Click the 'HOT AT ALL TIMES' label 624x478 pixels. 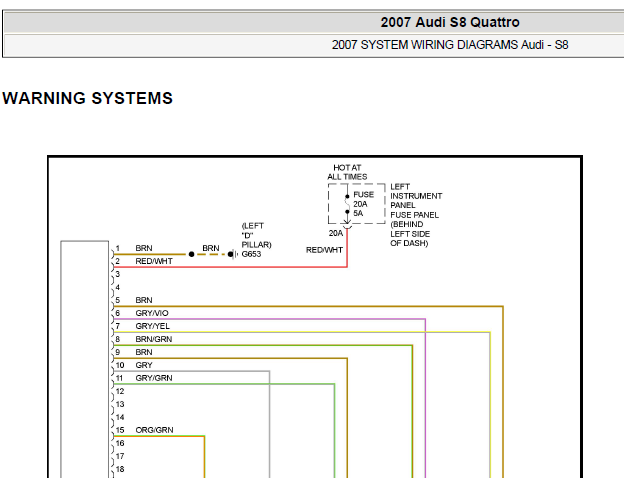click(x=347, y=172)
